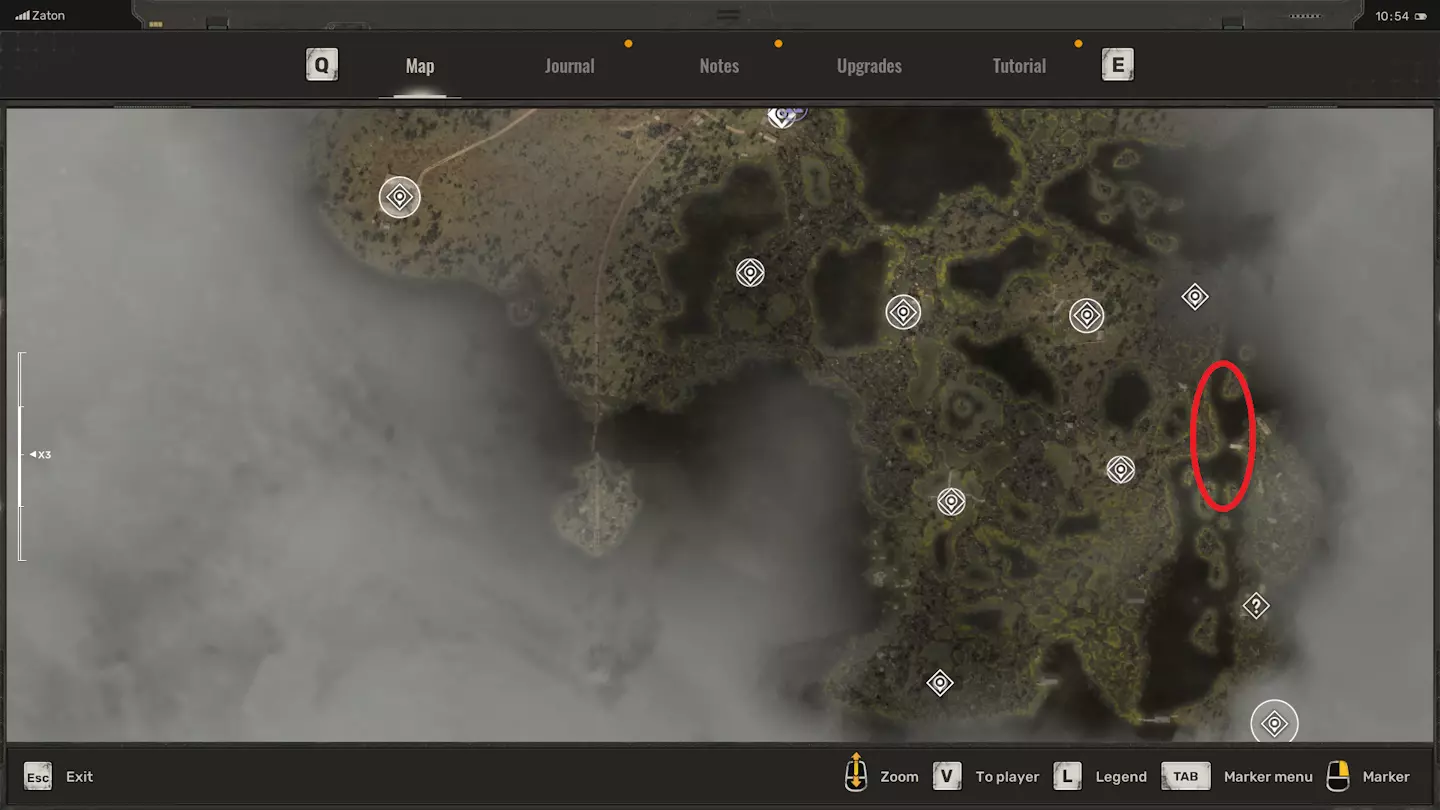Select the uncircled diamond marker near the northeast fog
This screenshot has height=810, width=1440.
(x=1195, y=297)
